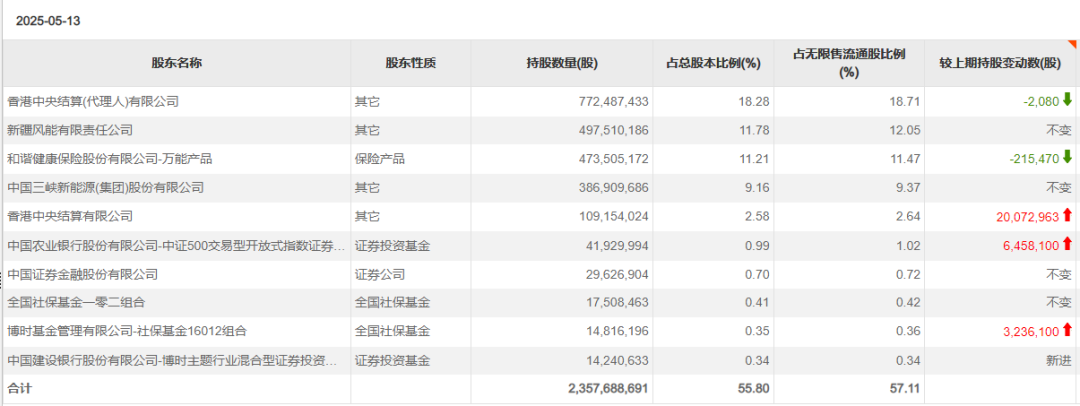
Task: Select shareholder 中国三峡新能源(集团)股份有限公司
Action: (x=105, y=187)
